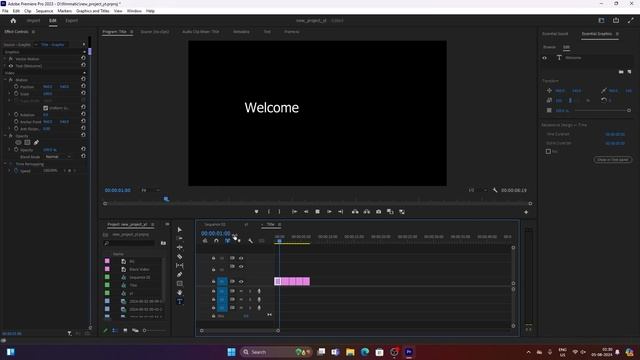Step back one frame
This screenshot has width=640, height=360.
(306, 212)
